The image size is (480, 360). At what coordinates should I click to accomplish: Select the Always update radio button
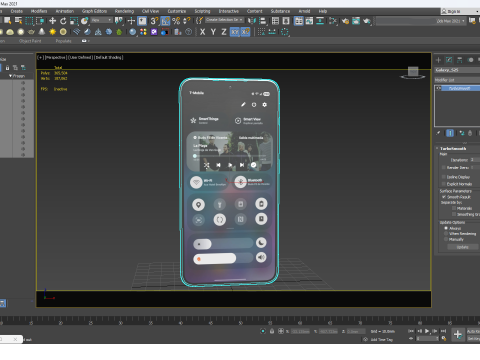(446, 228)
